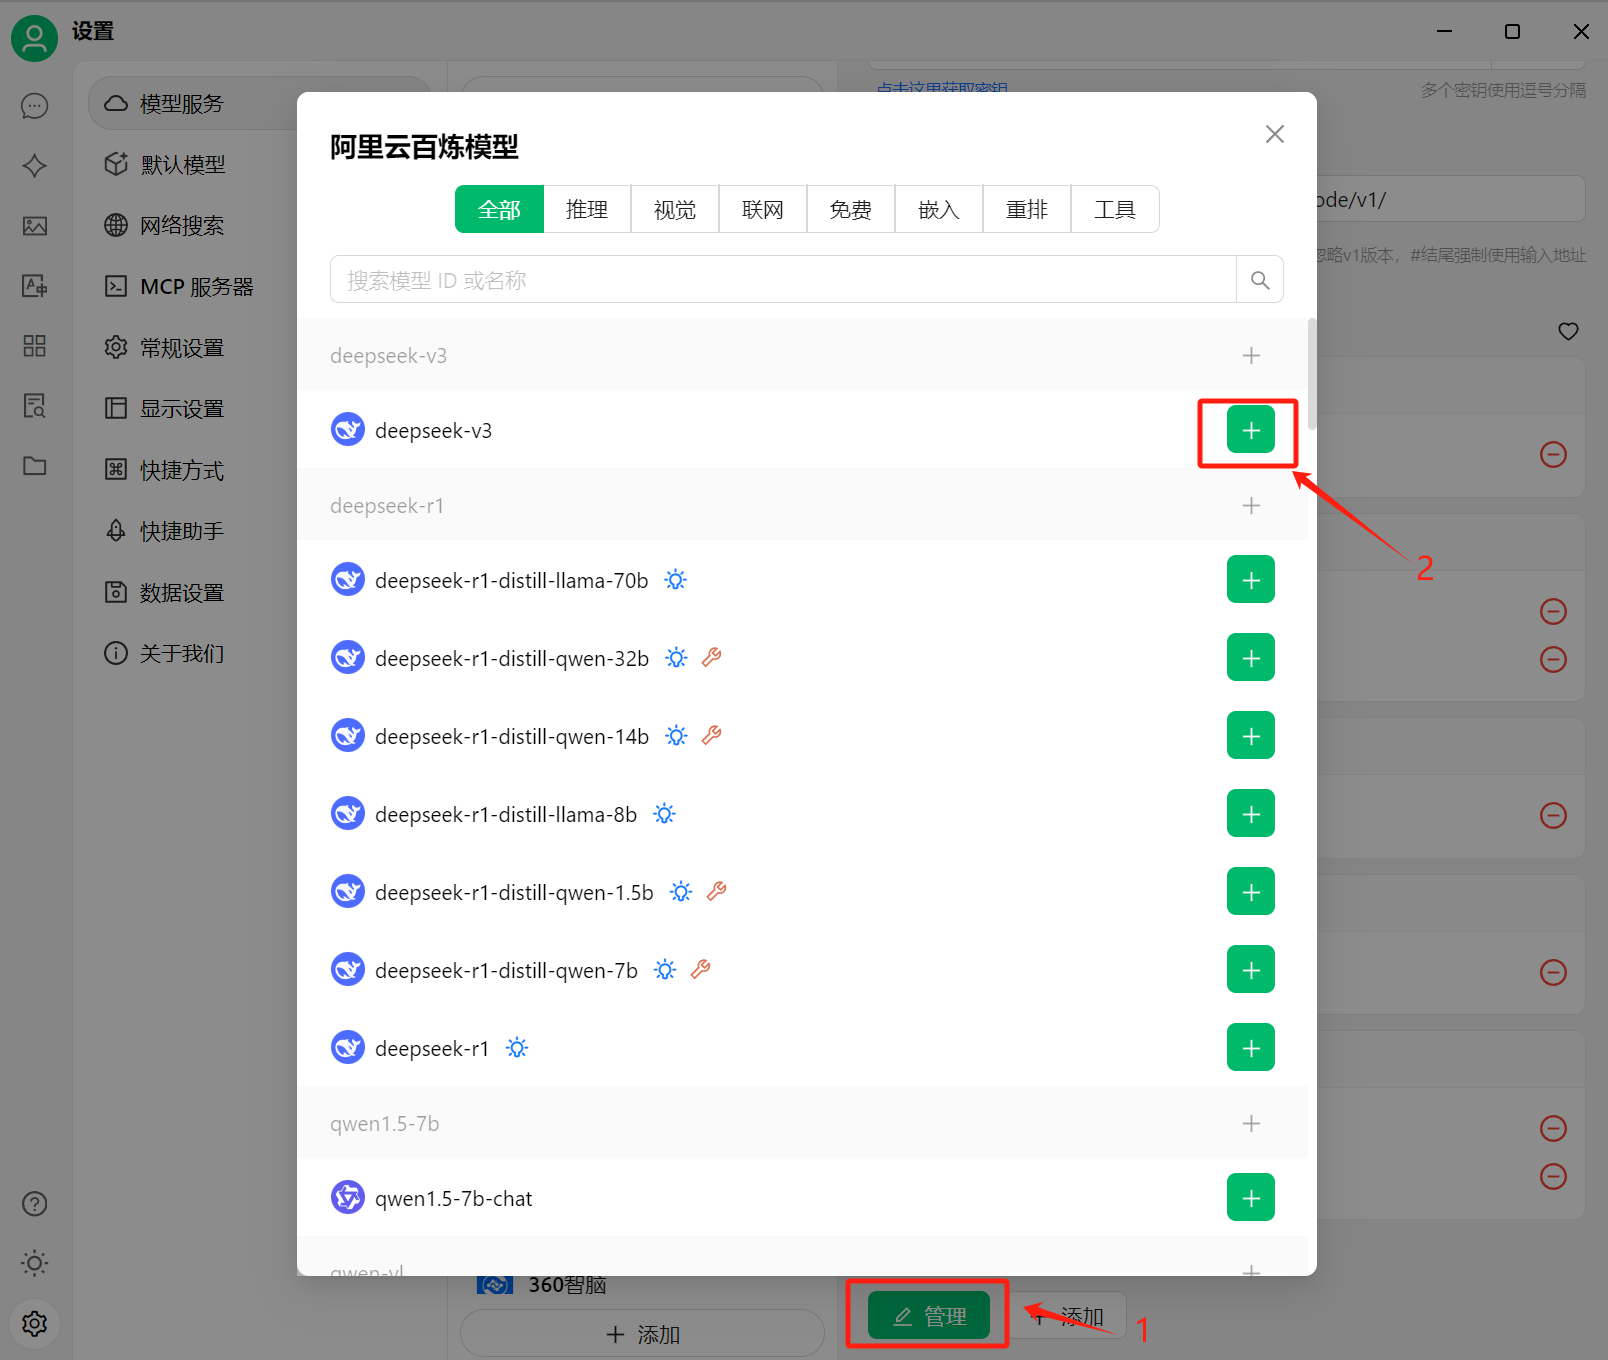Screen dimensions: 1608x1360
Task: Open the knowledge base sidebar icon
Action: [x=35, y=406]
